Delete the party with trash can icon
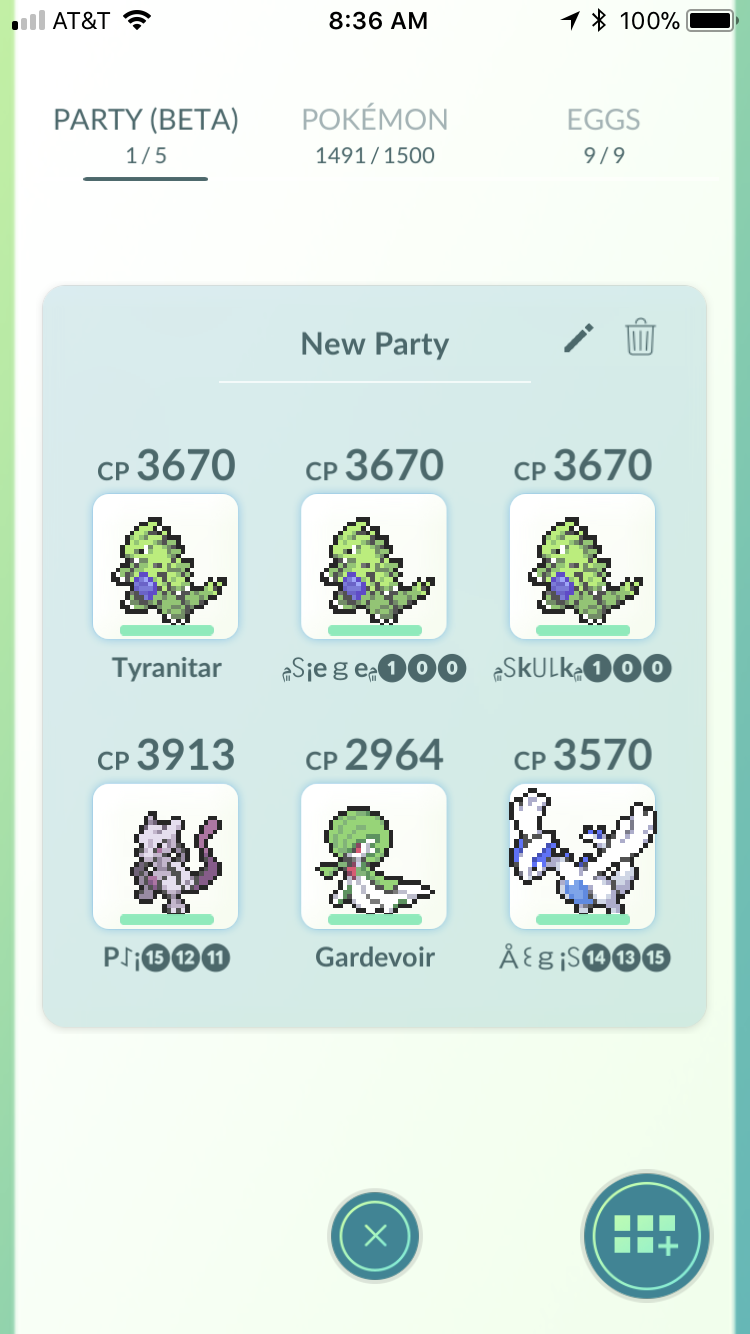Viewport: 750px width, 1334px height. 640,338
